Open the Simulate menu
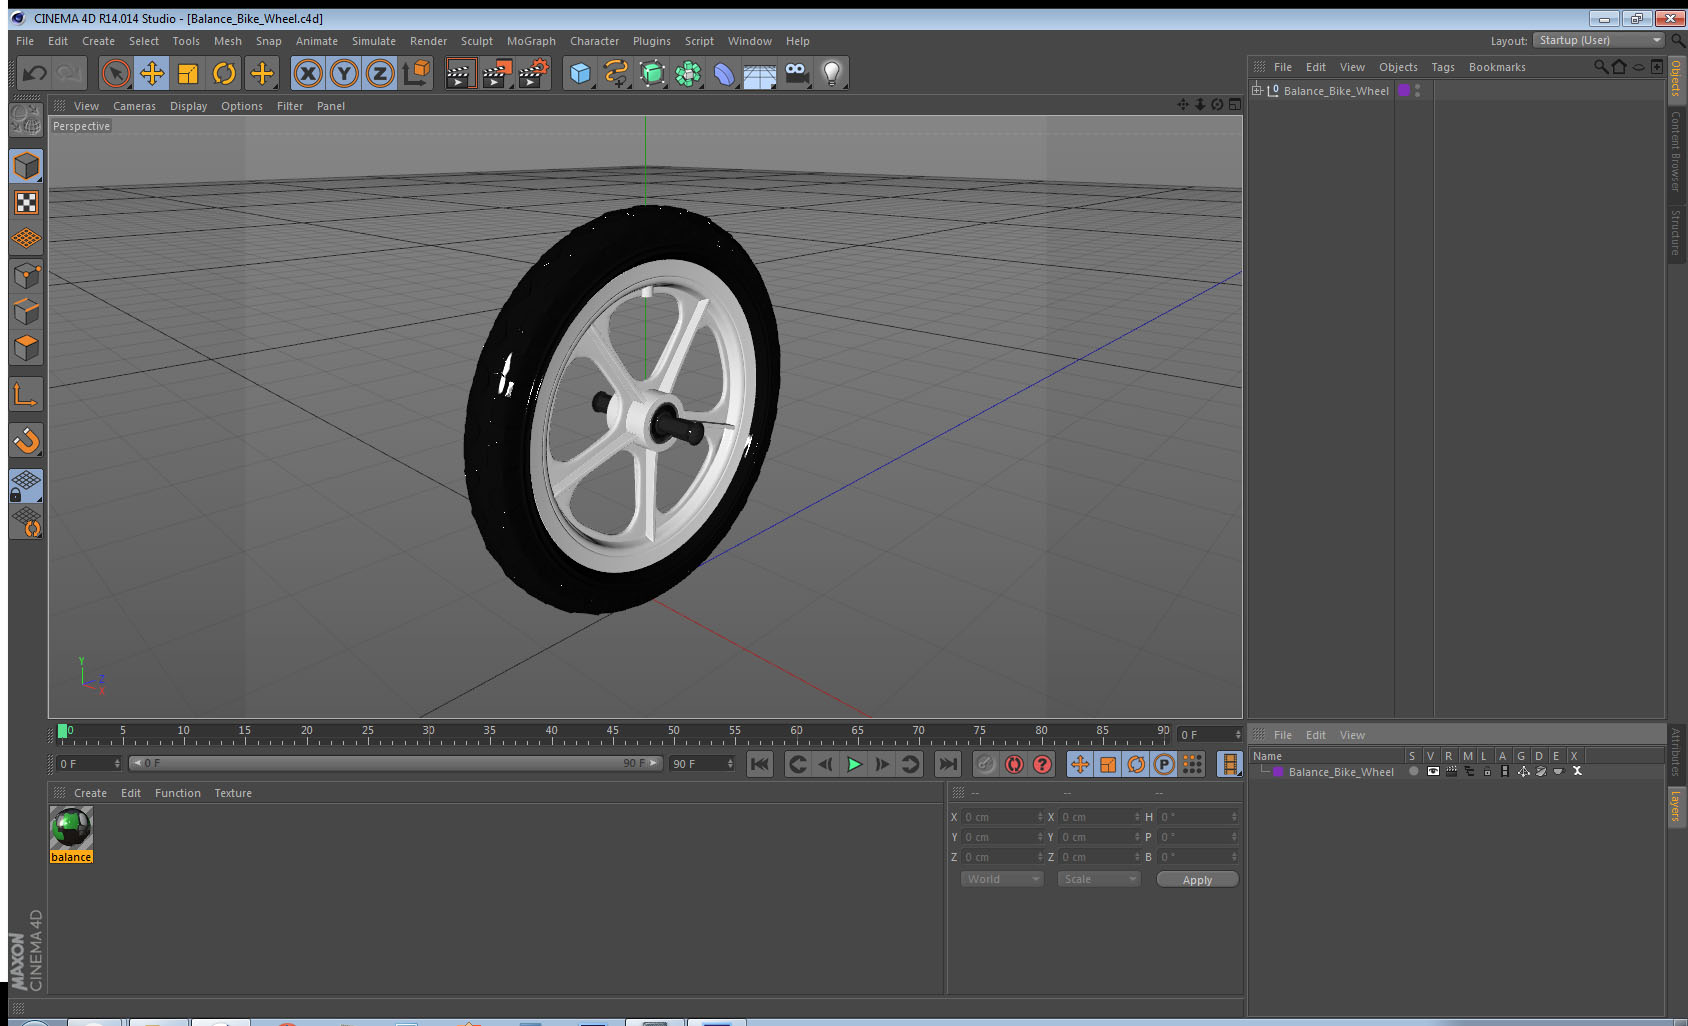Viewport: 1688px width, 1026px height. coord(374,41)
